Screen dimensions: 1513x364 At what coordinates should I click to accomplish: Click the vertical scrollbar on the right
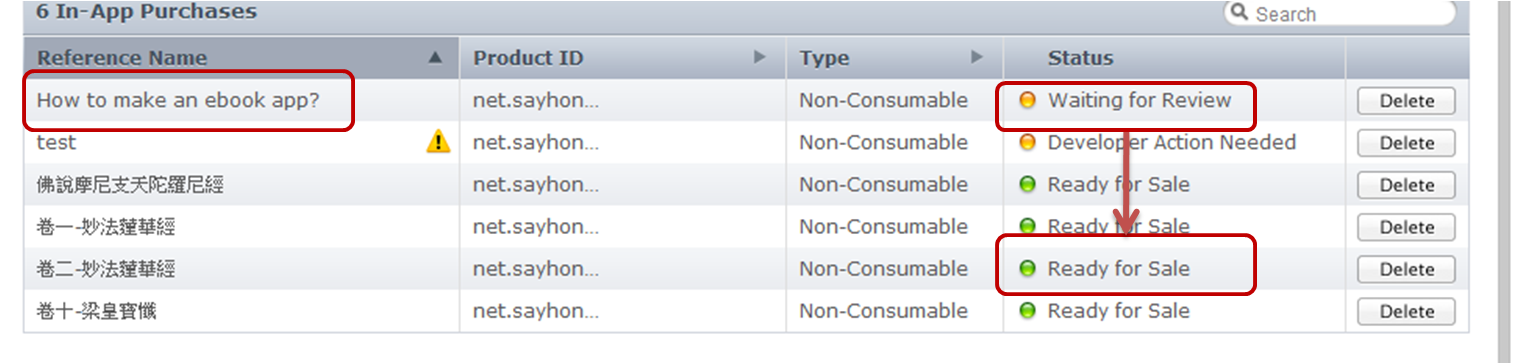tap(1503, 180)
